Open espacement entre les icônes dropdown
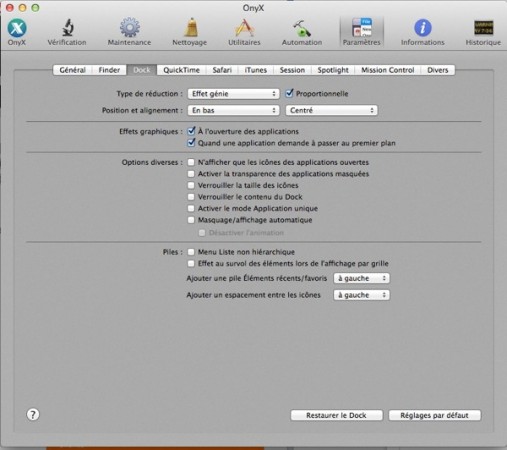The height and width of the screenshot is (450, 507). click(x=361, y=295)
